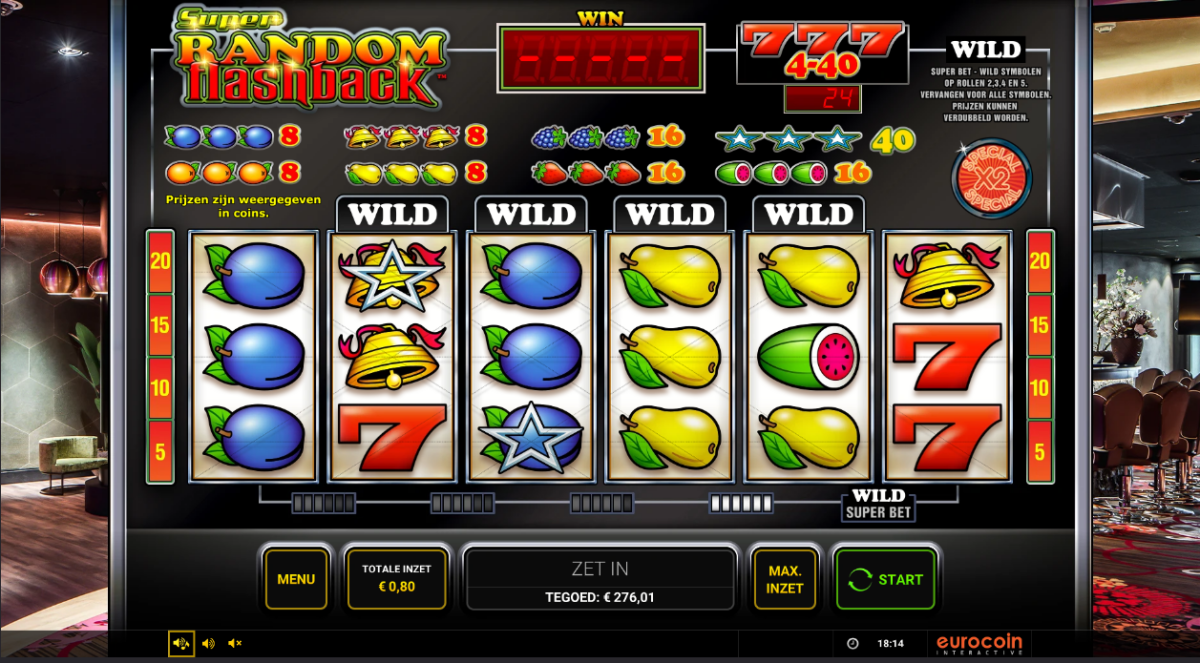Image resolution: width=1200 pixels, height=663 pixels.
Task: Select the right 5 bet level marker
Action: point(1040,452)
